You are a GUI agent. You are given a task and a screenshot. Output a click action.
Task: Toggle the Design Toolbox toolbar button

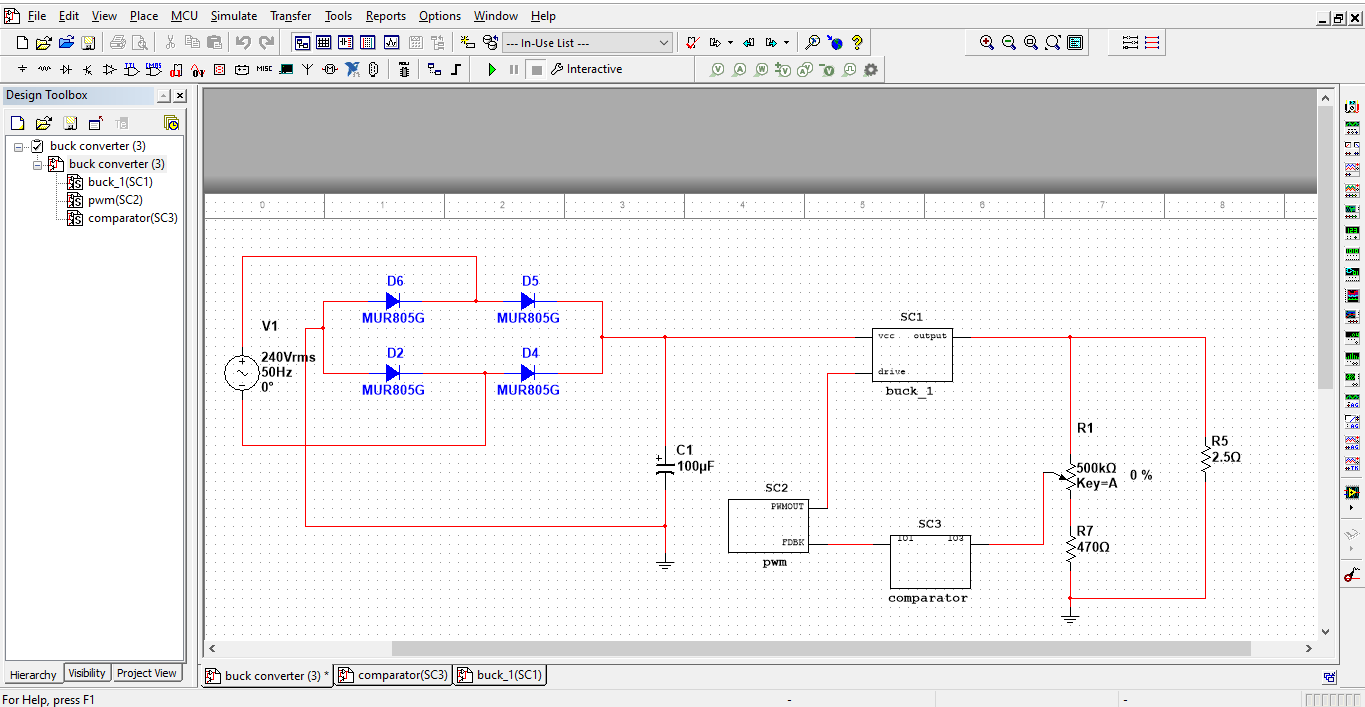(301, 43)
